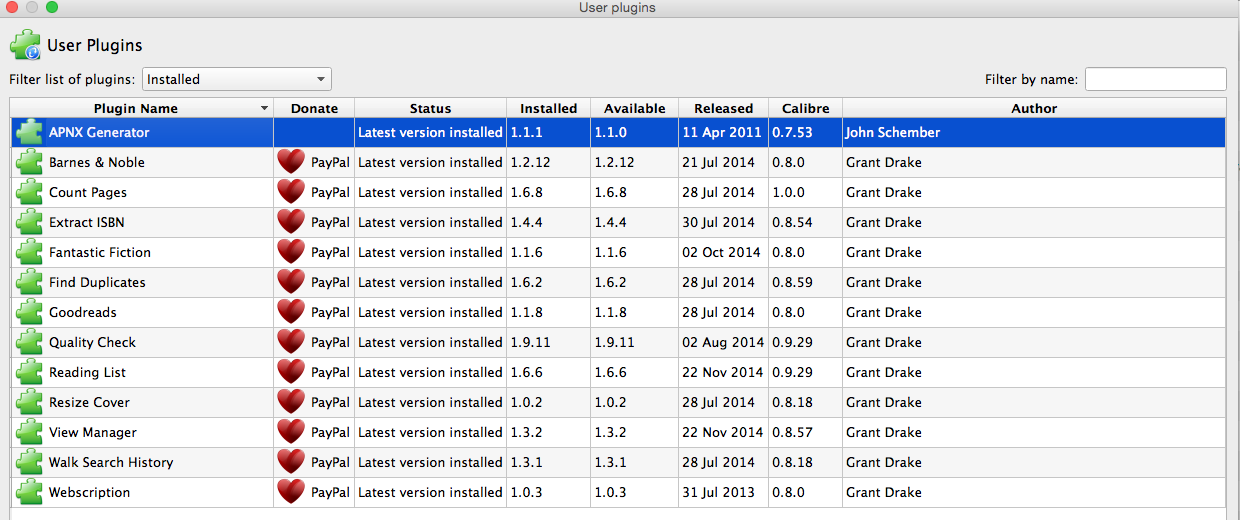The image size is (1240, 520).
Task: Click the PayPal link for Reading List
Action: coord(330,372)
